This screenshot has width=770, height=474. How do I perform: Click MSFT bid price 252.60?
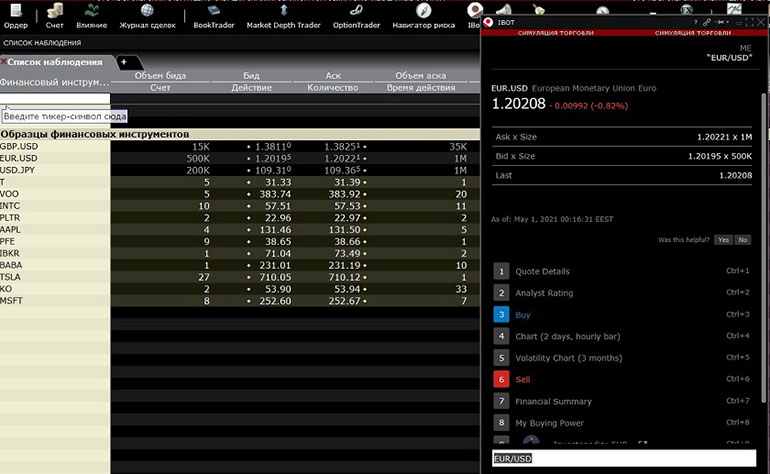point(275,301)
